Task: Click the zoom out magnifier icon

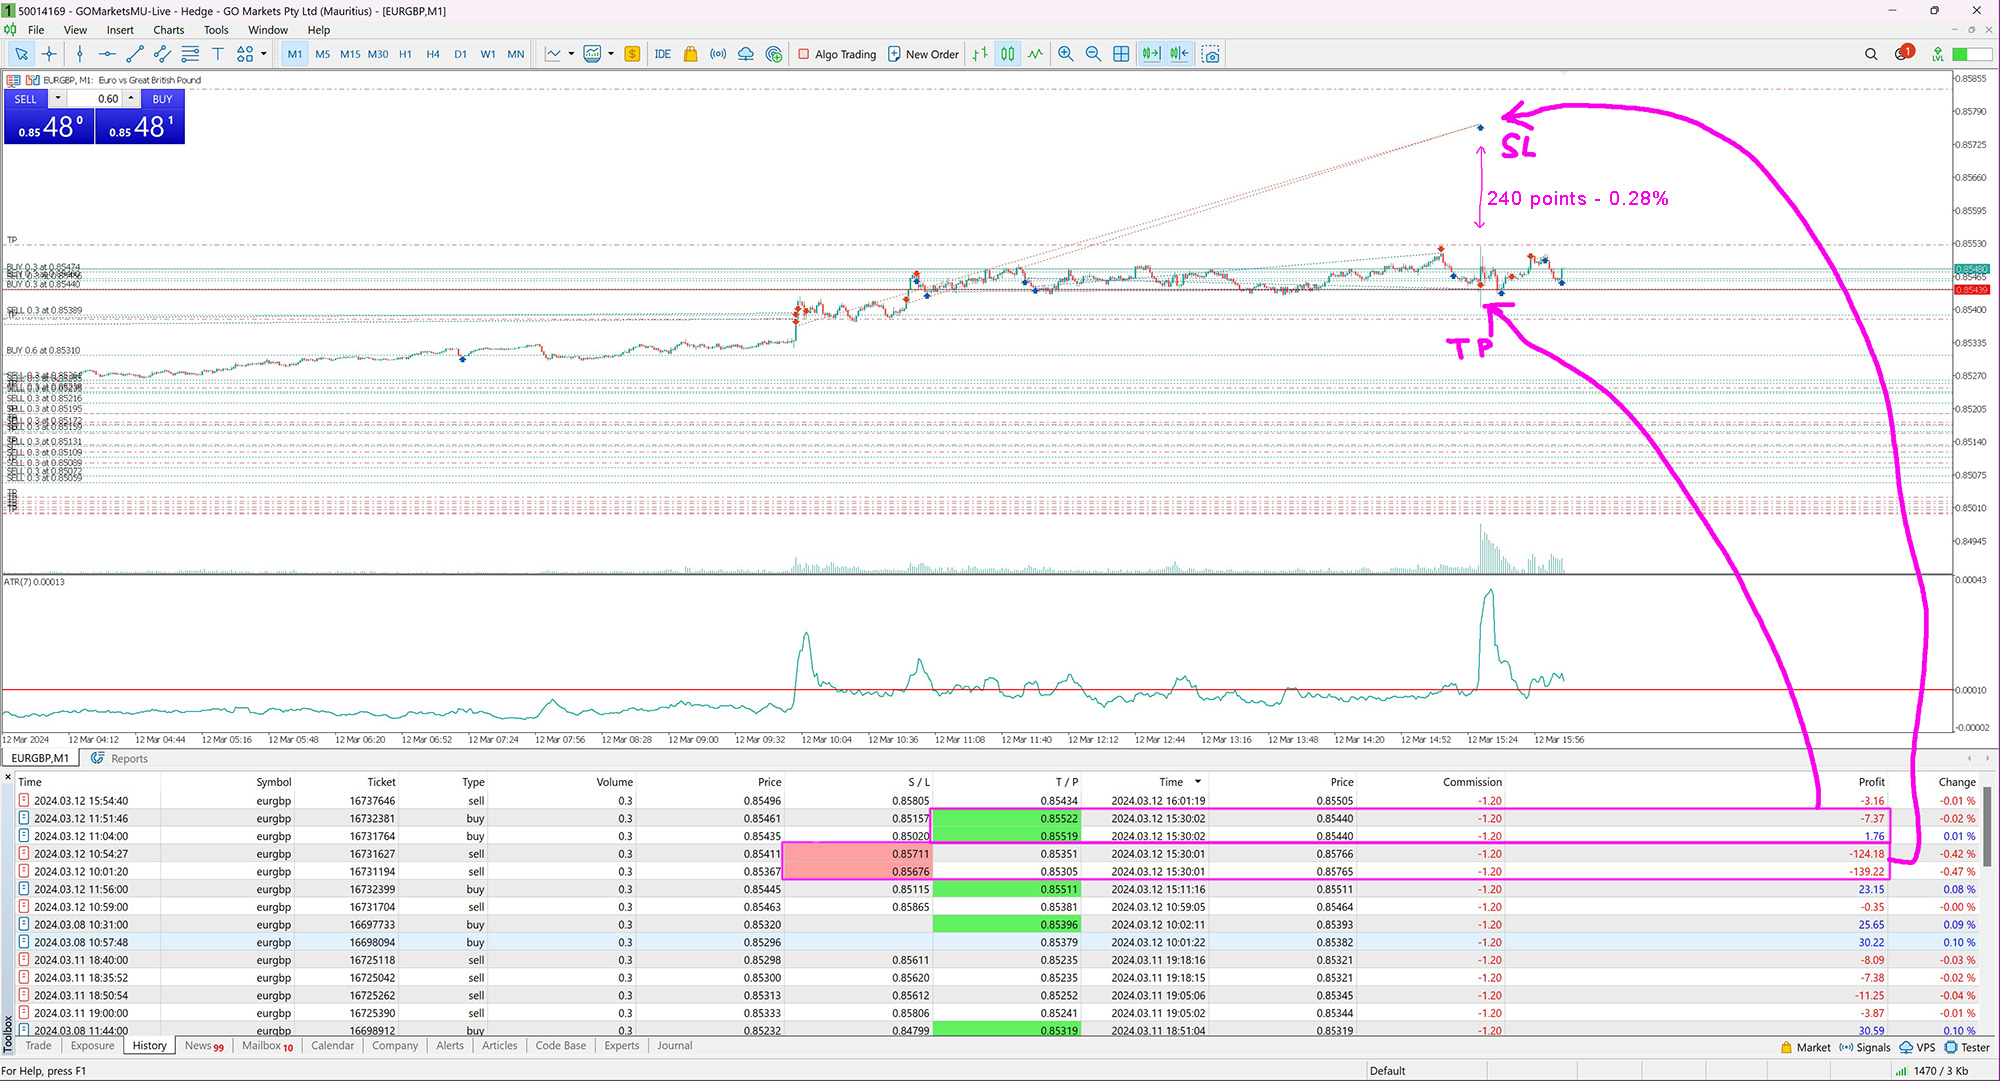Action: [x=1093, y=54]
